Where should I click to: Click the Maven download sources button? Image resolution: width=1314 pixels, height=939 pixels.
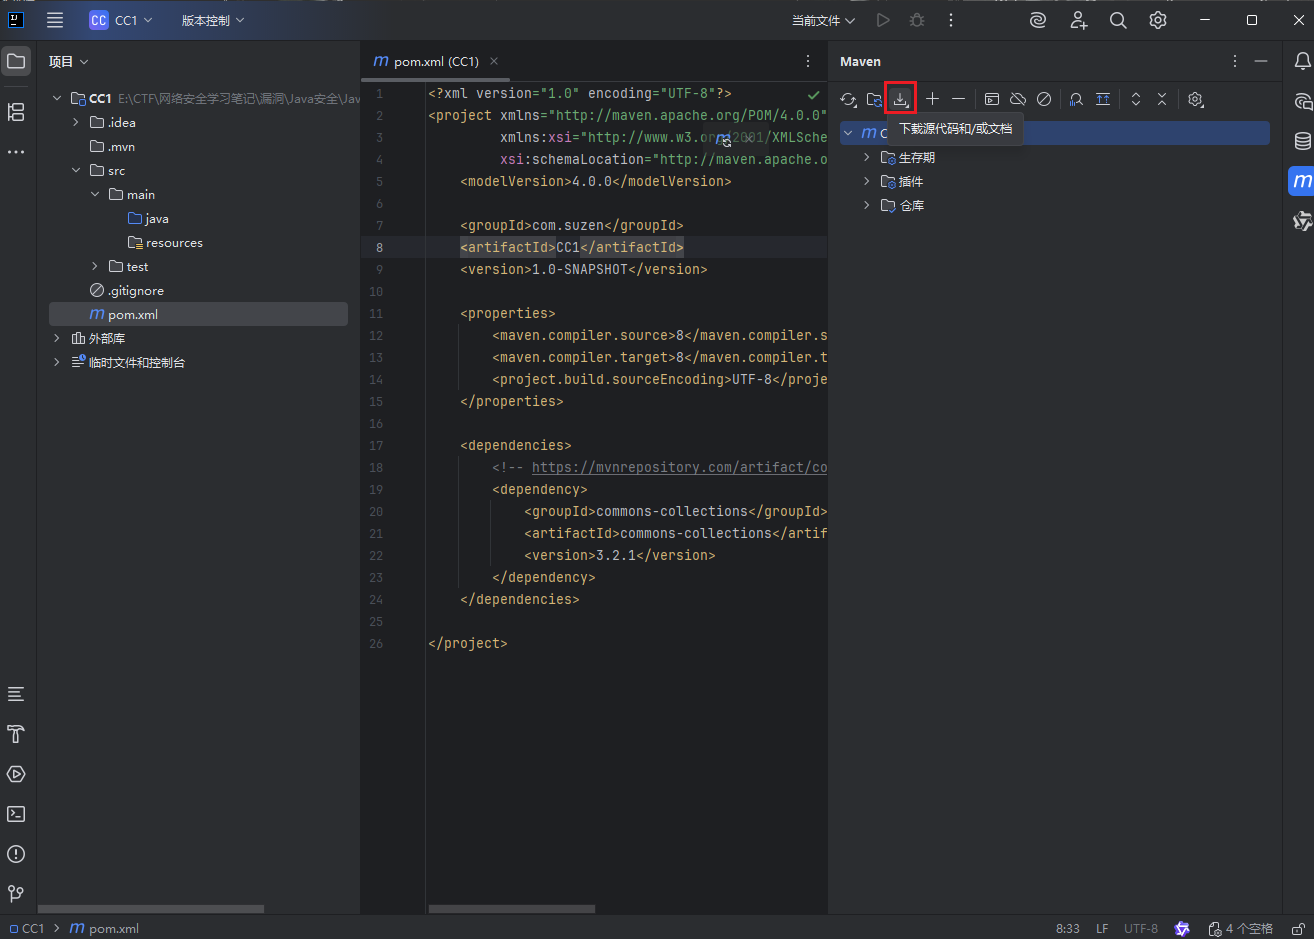(x=900, y=99)
